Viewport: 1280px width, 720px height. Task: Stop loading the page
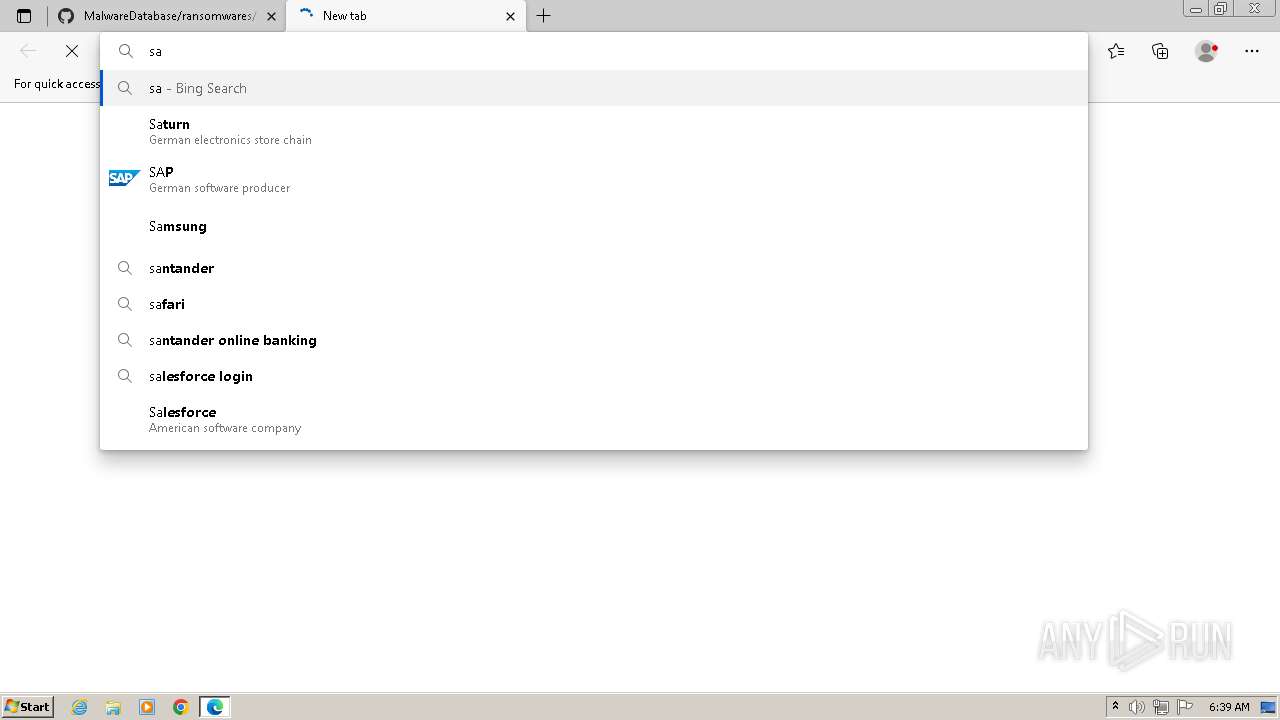72,51
